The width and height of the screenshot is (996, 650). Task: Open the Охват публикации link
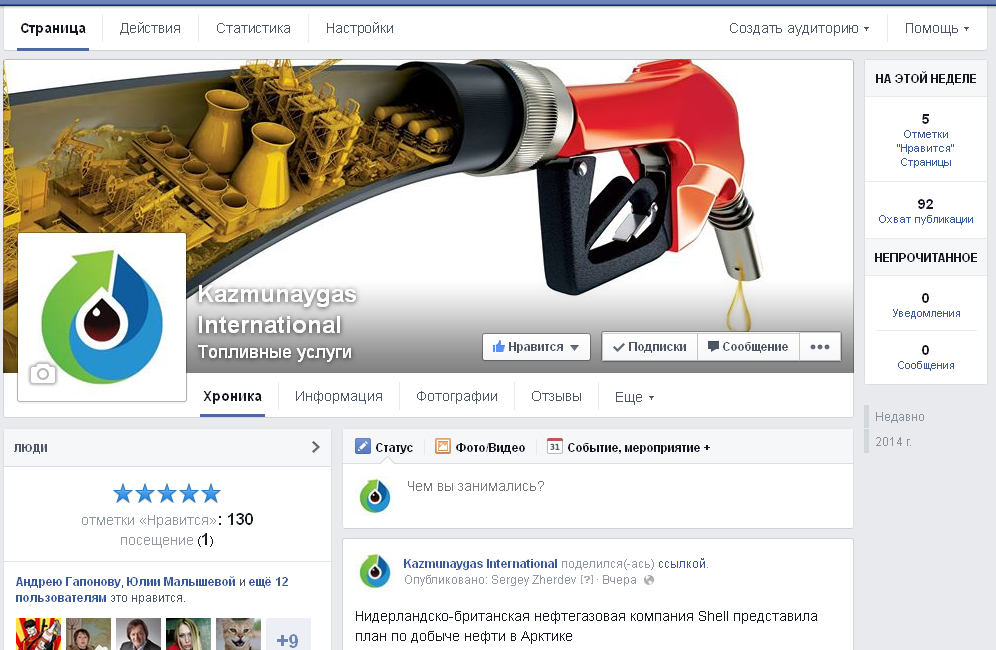coord(925,219)
